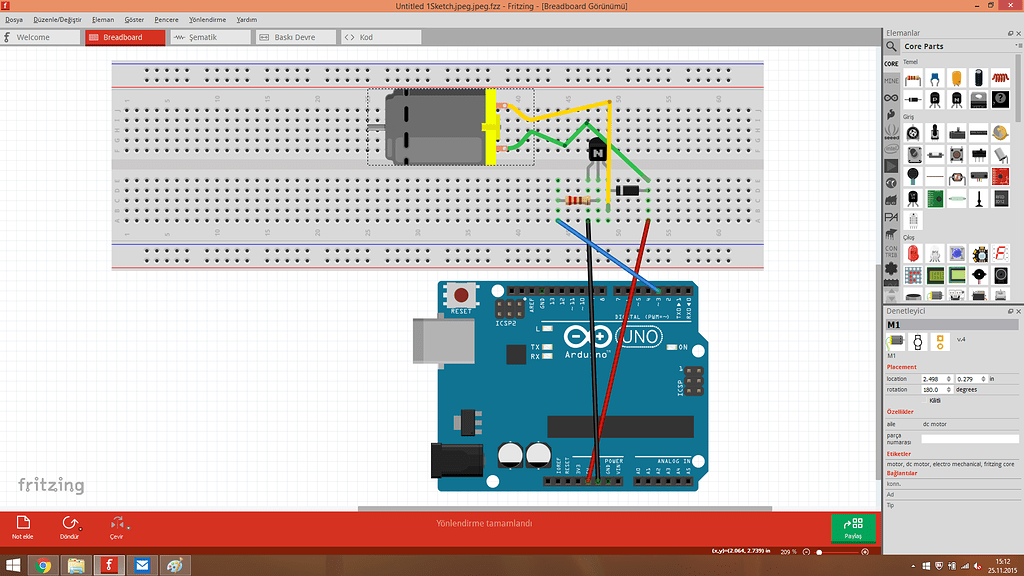
Task: Open the Intel parts bin
Action: pyautogui.click(x=891, y=149)
